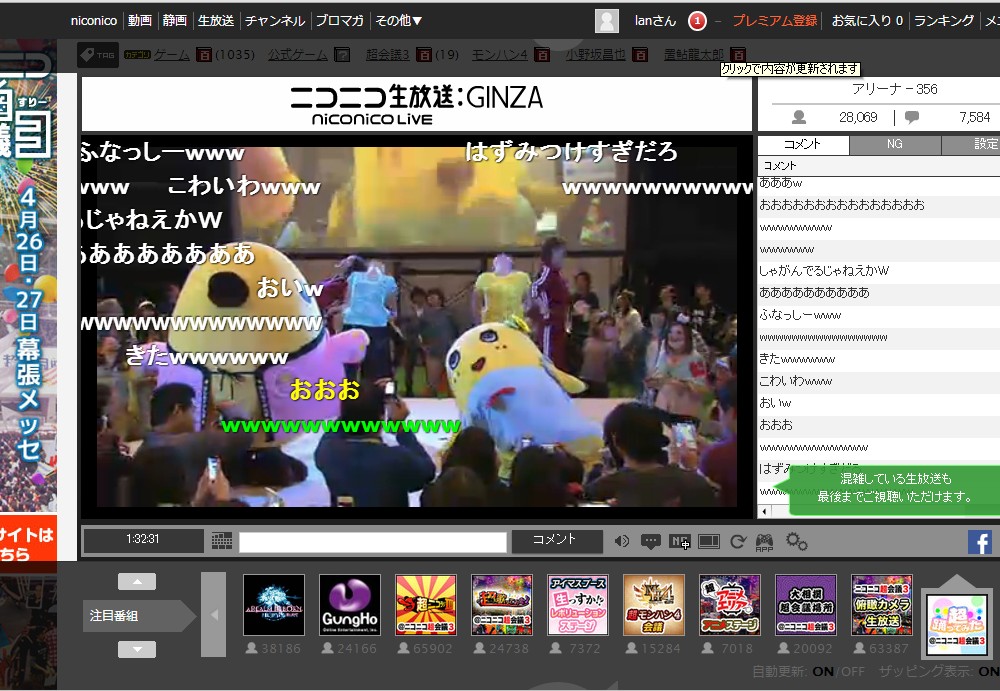The width and height of the screenshot is (1000, 691).
Task: Go to niconico home link
Action: pyautogui.click(x=94, y=20)
